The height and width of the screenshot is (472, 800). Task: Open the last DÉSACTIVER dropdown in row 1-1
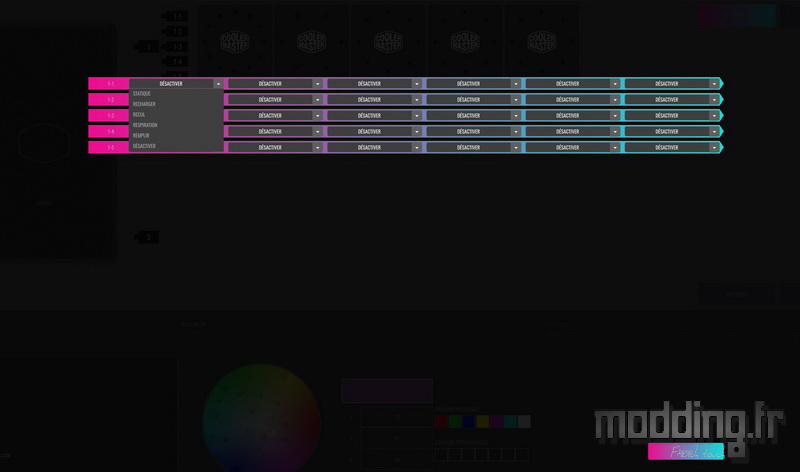[672, 84]
